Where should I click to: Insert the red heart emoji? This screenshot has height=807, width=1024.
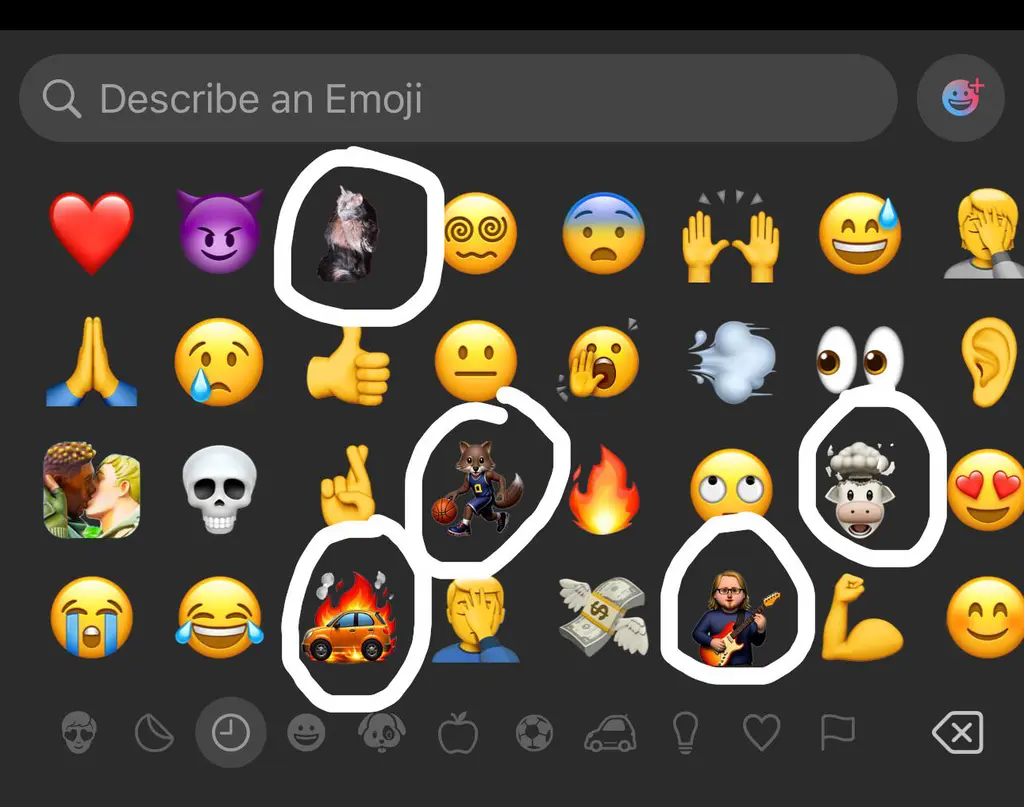[91, 232]
